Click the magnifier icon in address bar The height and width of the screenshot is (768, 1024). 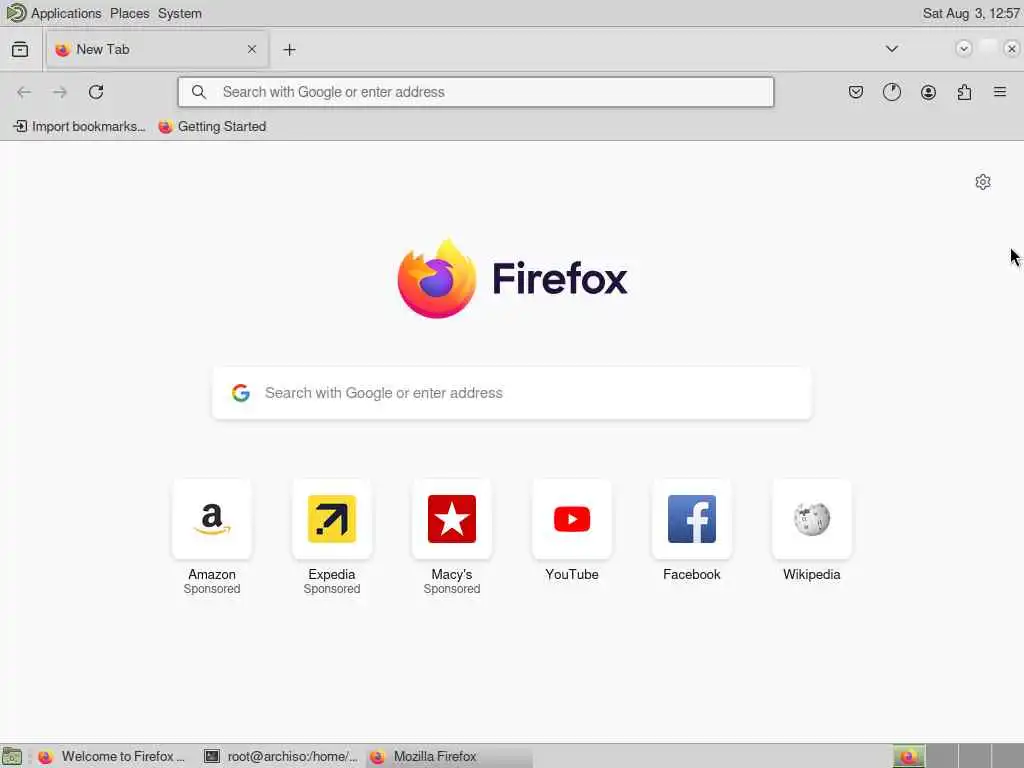point(199,92)
